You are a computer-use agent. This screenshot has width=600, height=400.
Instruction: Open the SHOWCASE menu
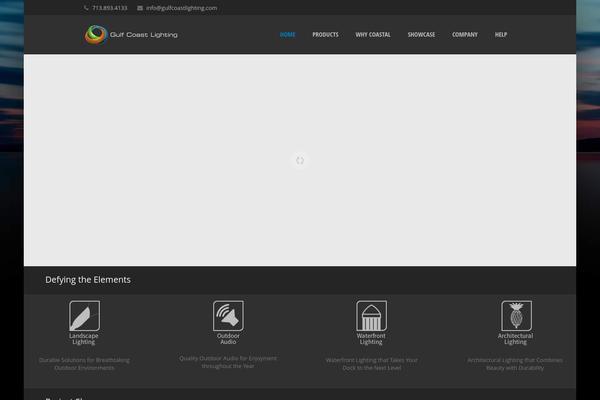[421, 34]
